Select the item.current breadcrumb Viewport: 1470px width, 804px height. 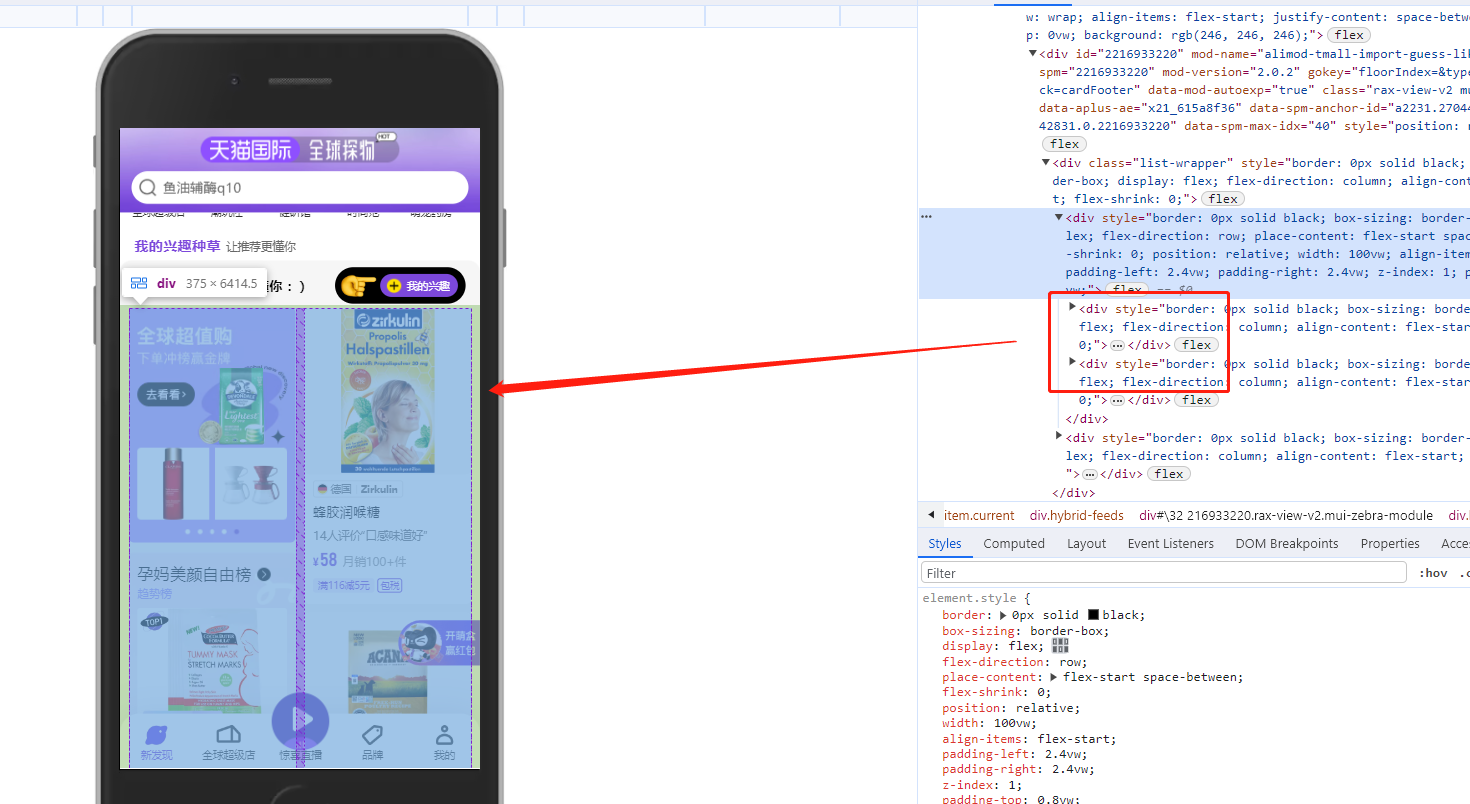979,516
